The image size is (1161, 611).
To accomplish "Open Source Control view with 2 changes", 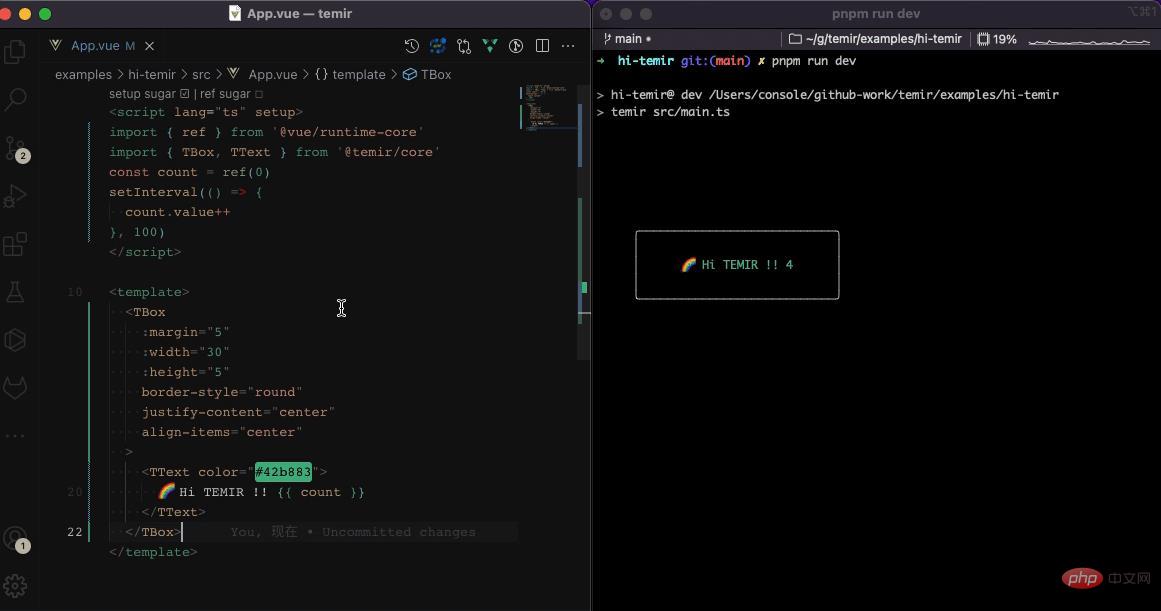I will pyautogui.click(x=15, y=148).
